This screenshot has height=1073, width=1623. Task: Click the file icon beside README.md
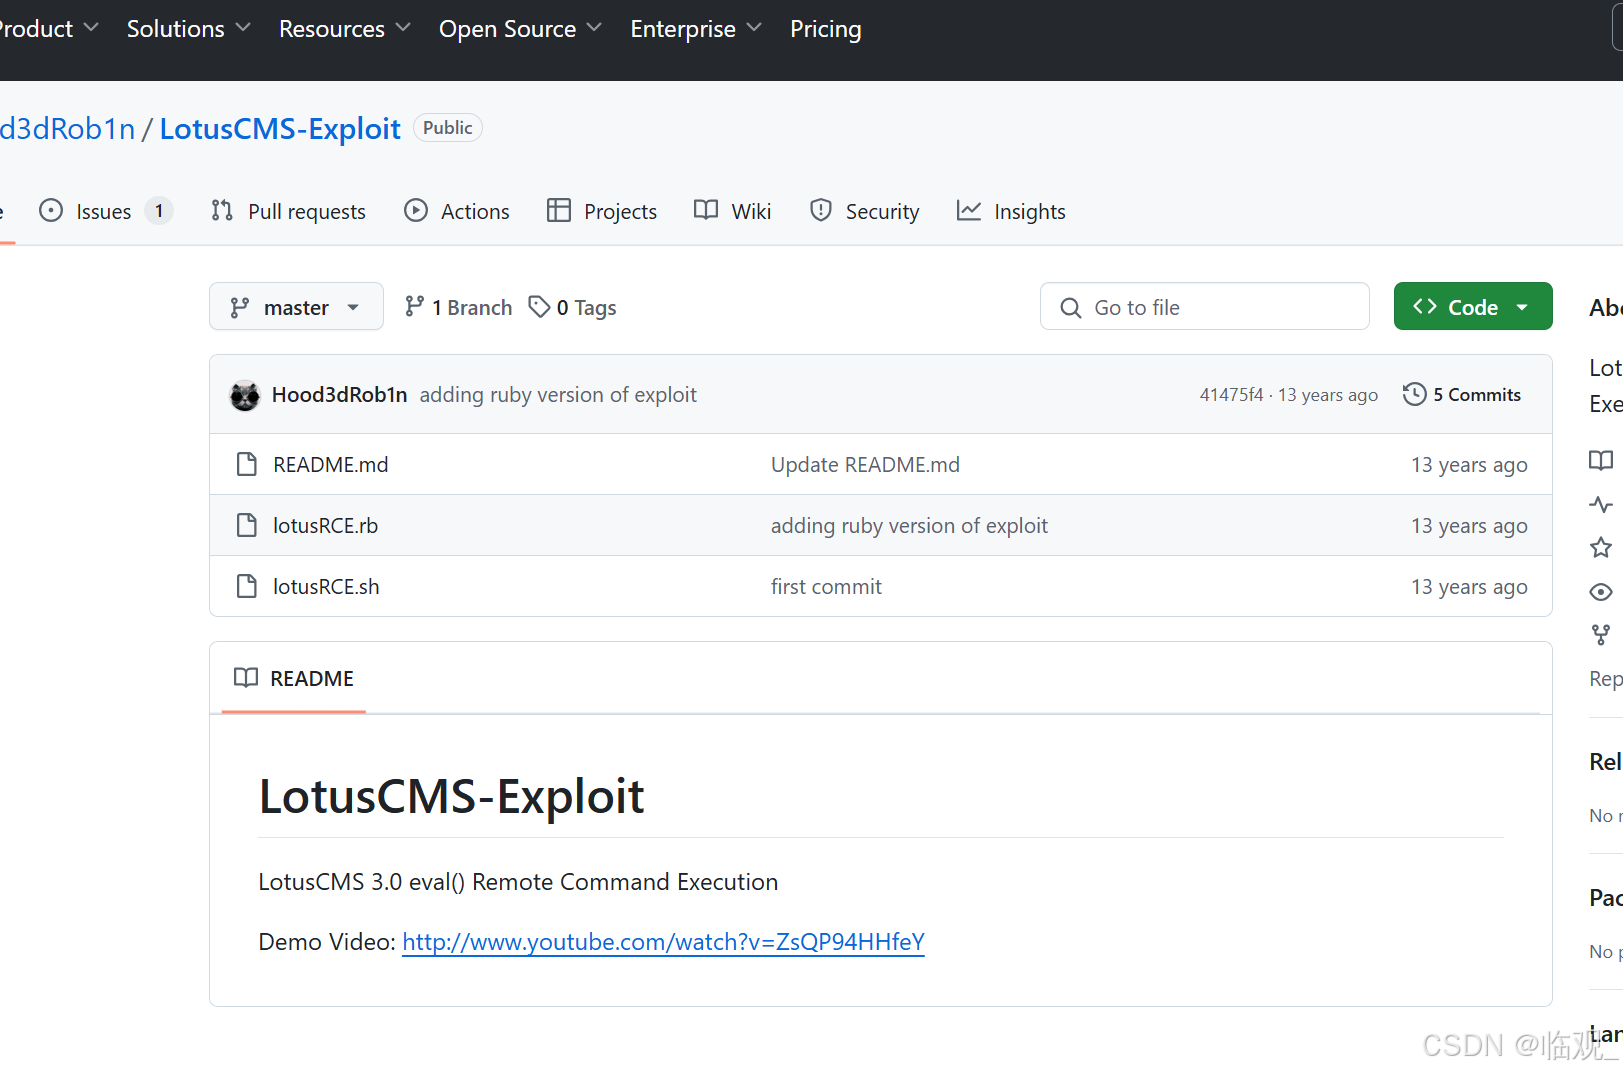click(x=246, y=464)
